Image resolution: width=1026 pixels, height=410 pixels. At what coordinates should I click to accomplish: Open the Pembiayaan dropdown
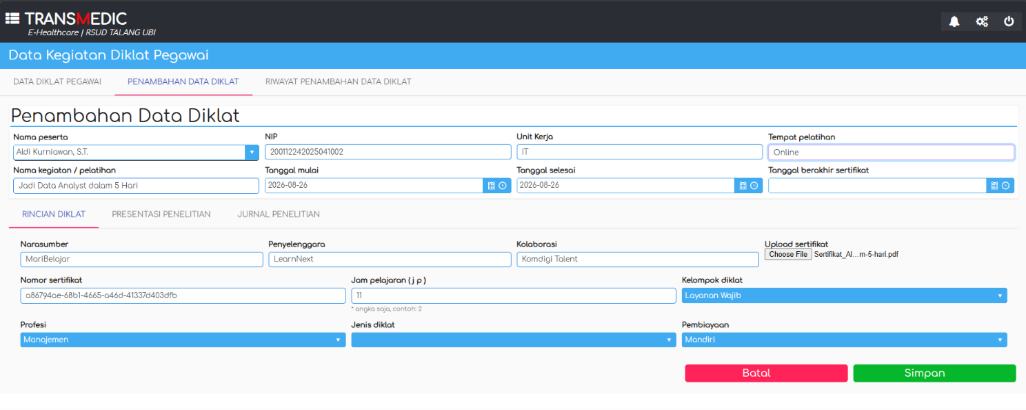[844, 340]
